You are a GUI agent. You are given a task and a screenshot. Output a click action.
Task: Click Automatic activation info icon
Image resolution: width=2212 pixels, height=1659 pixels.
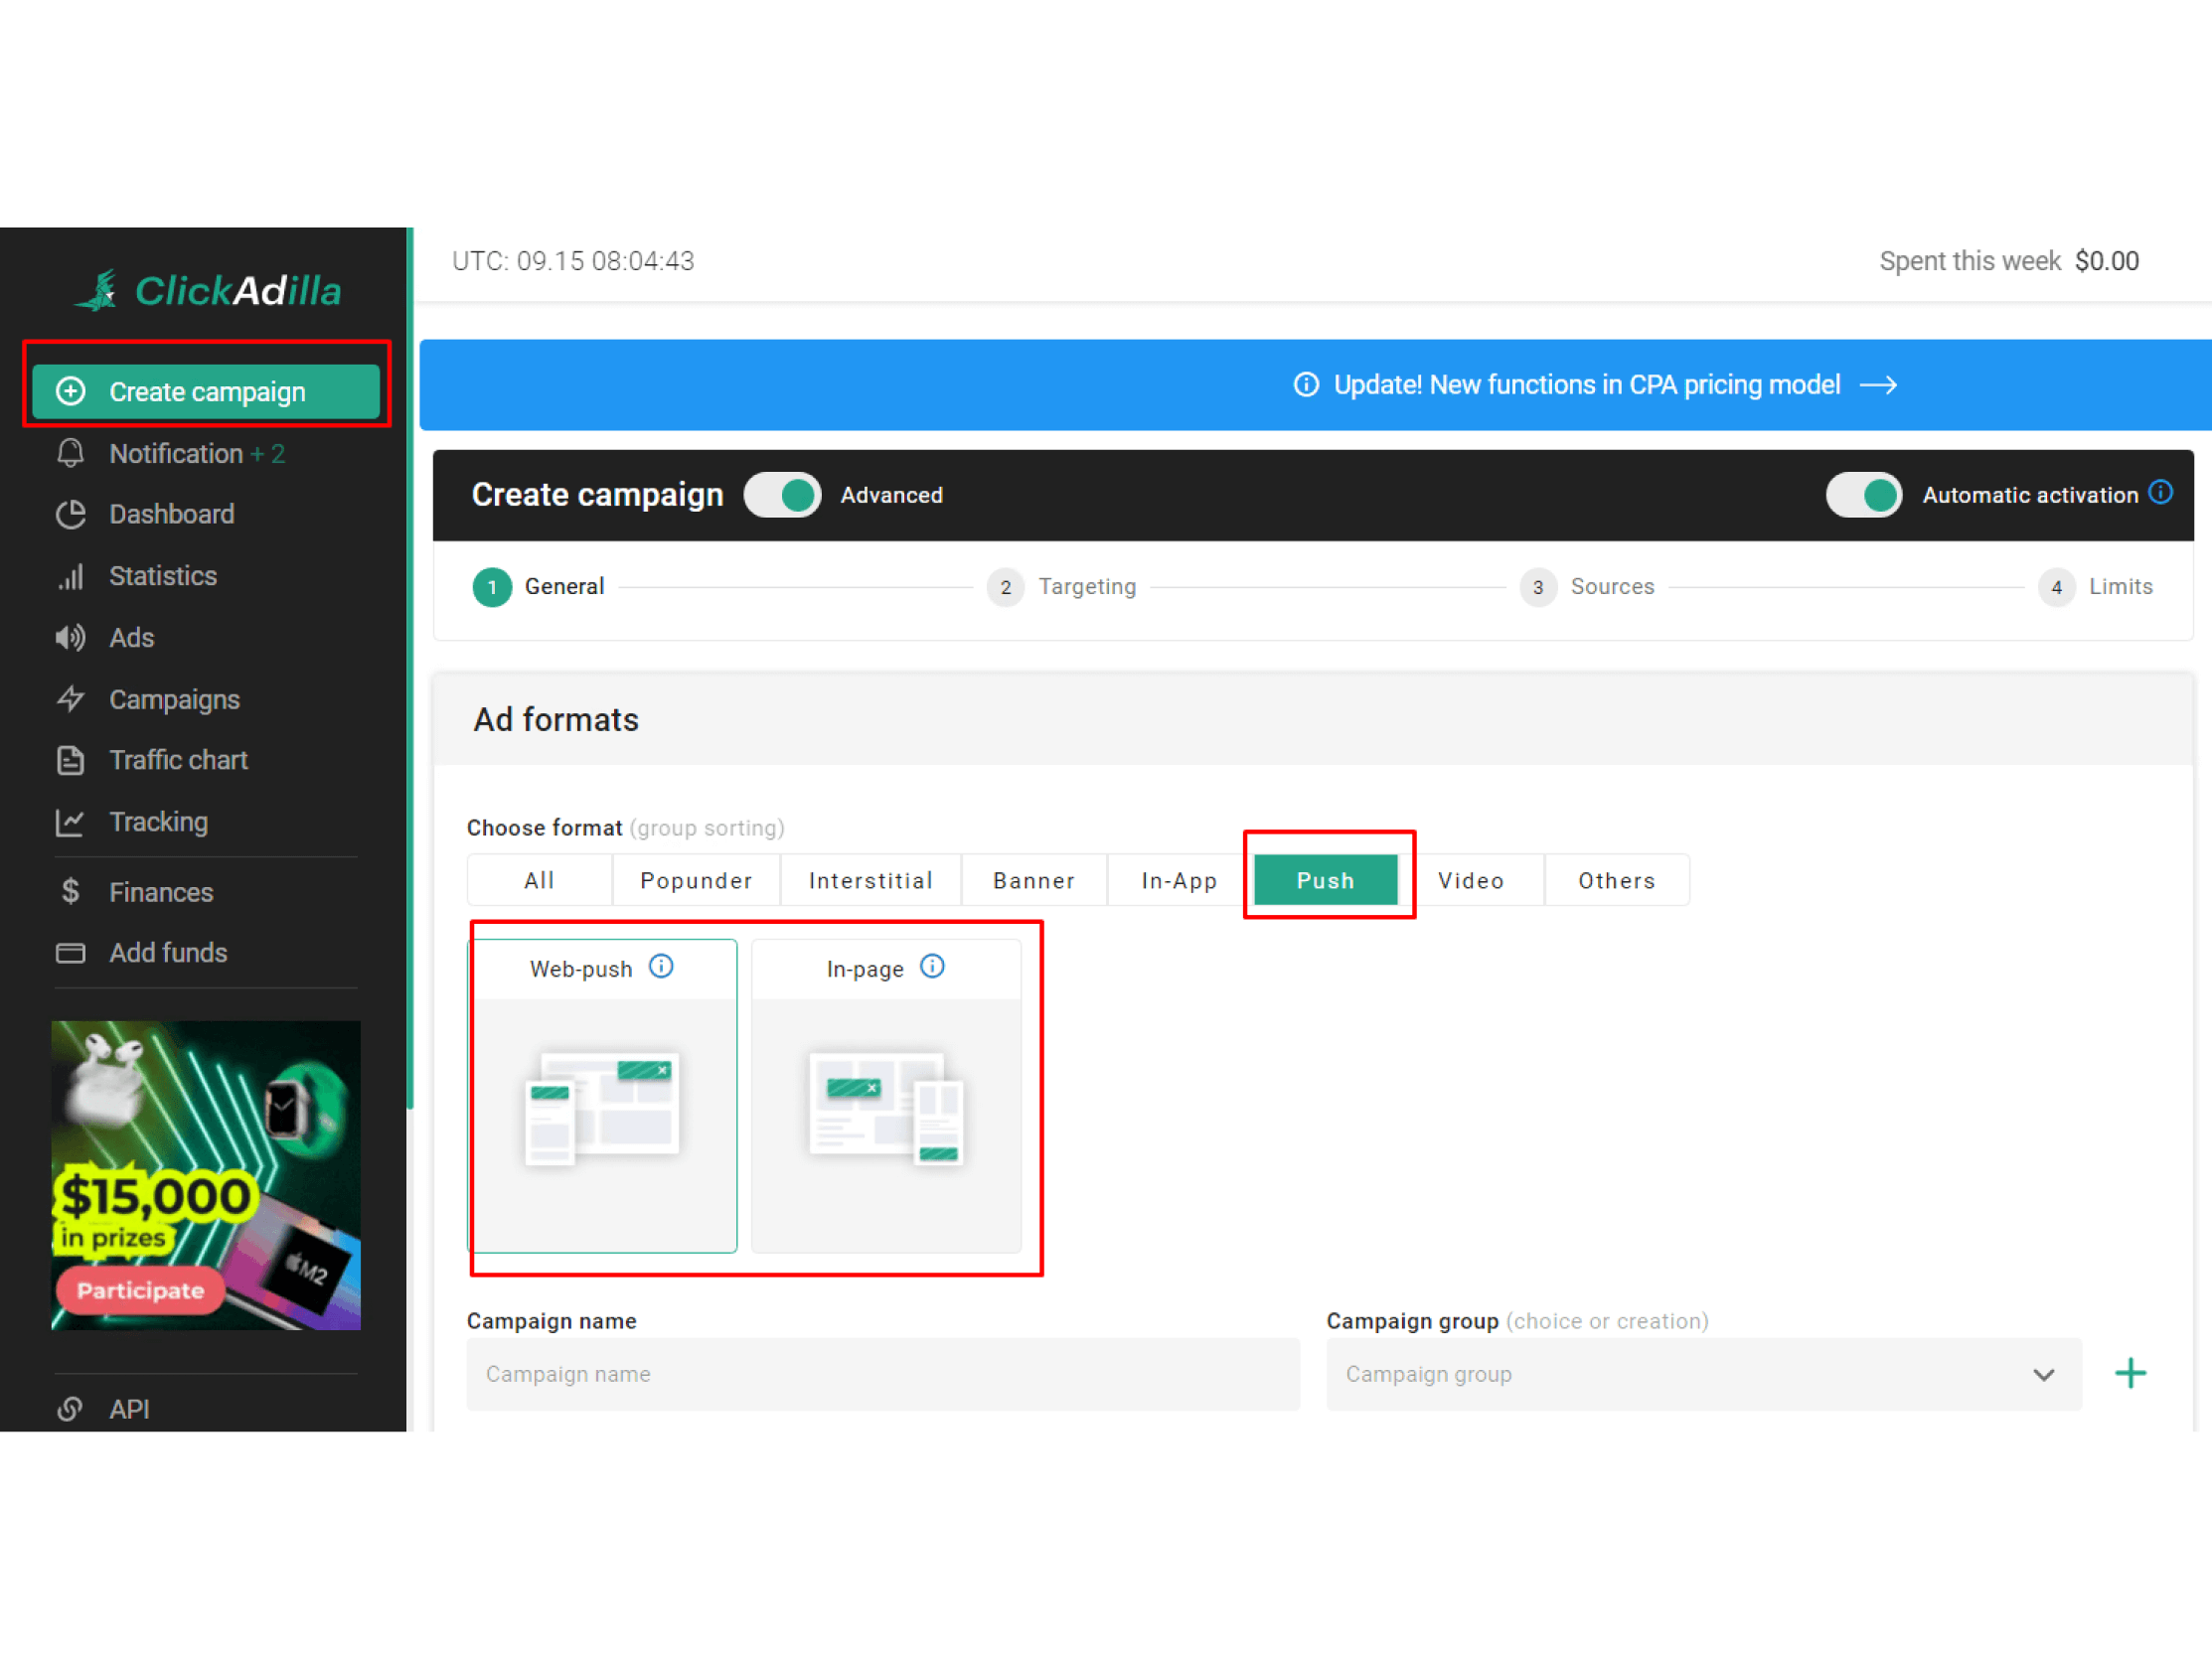[2161, 492]
